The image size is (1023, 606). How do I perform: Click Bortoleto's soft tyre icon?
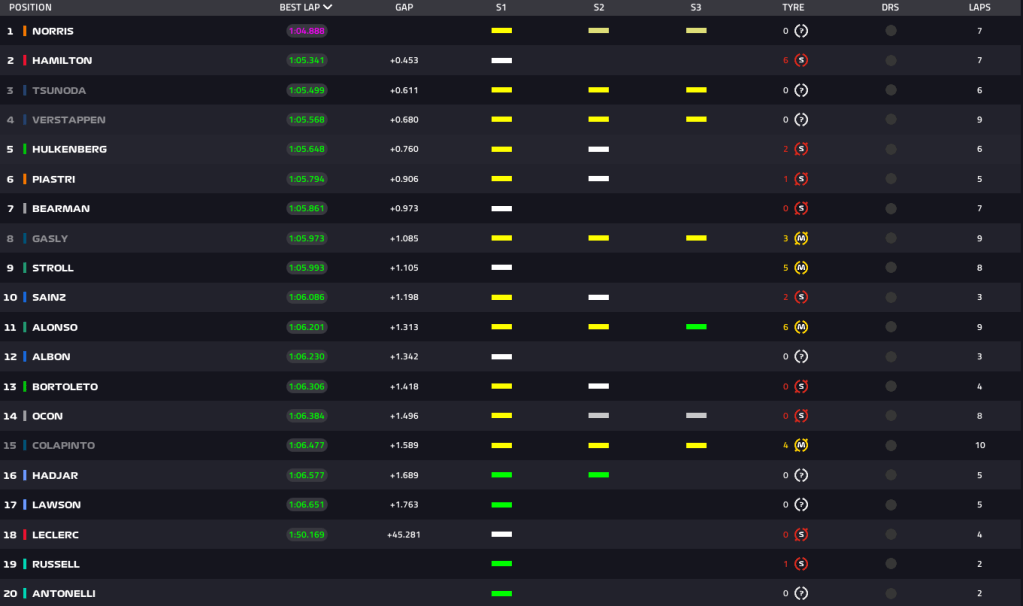pos(801,386)
